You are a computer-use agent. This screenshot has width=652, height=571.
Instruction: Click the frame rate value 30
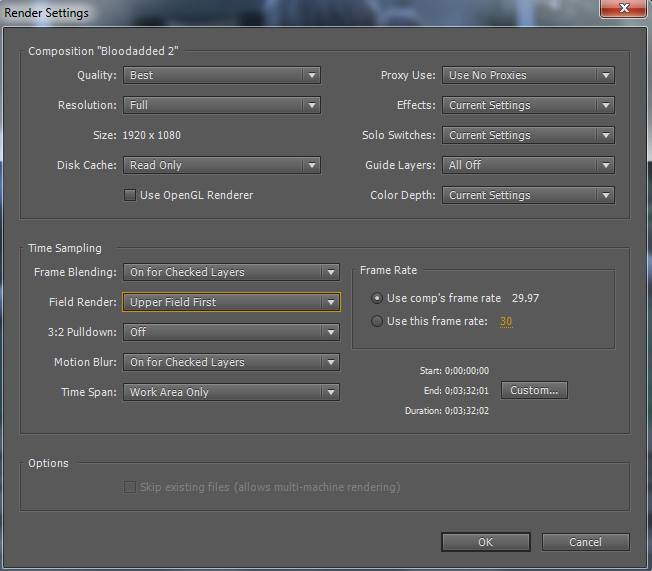pos(506,321)
